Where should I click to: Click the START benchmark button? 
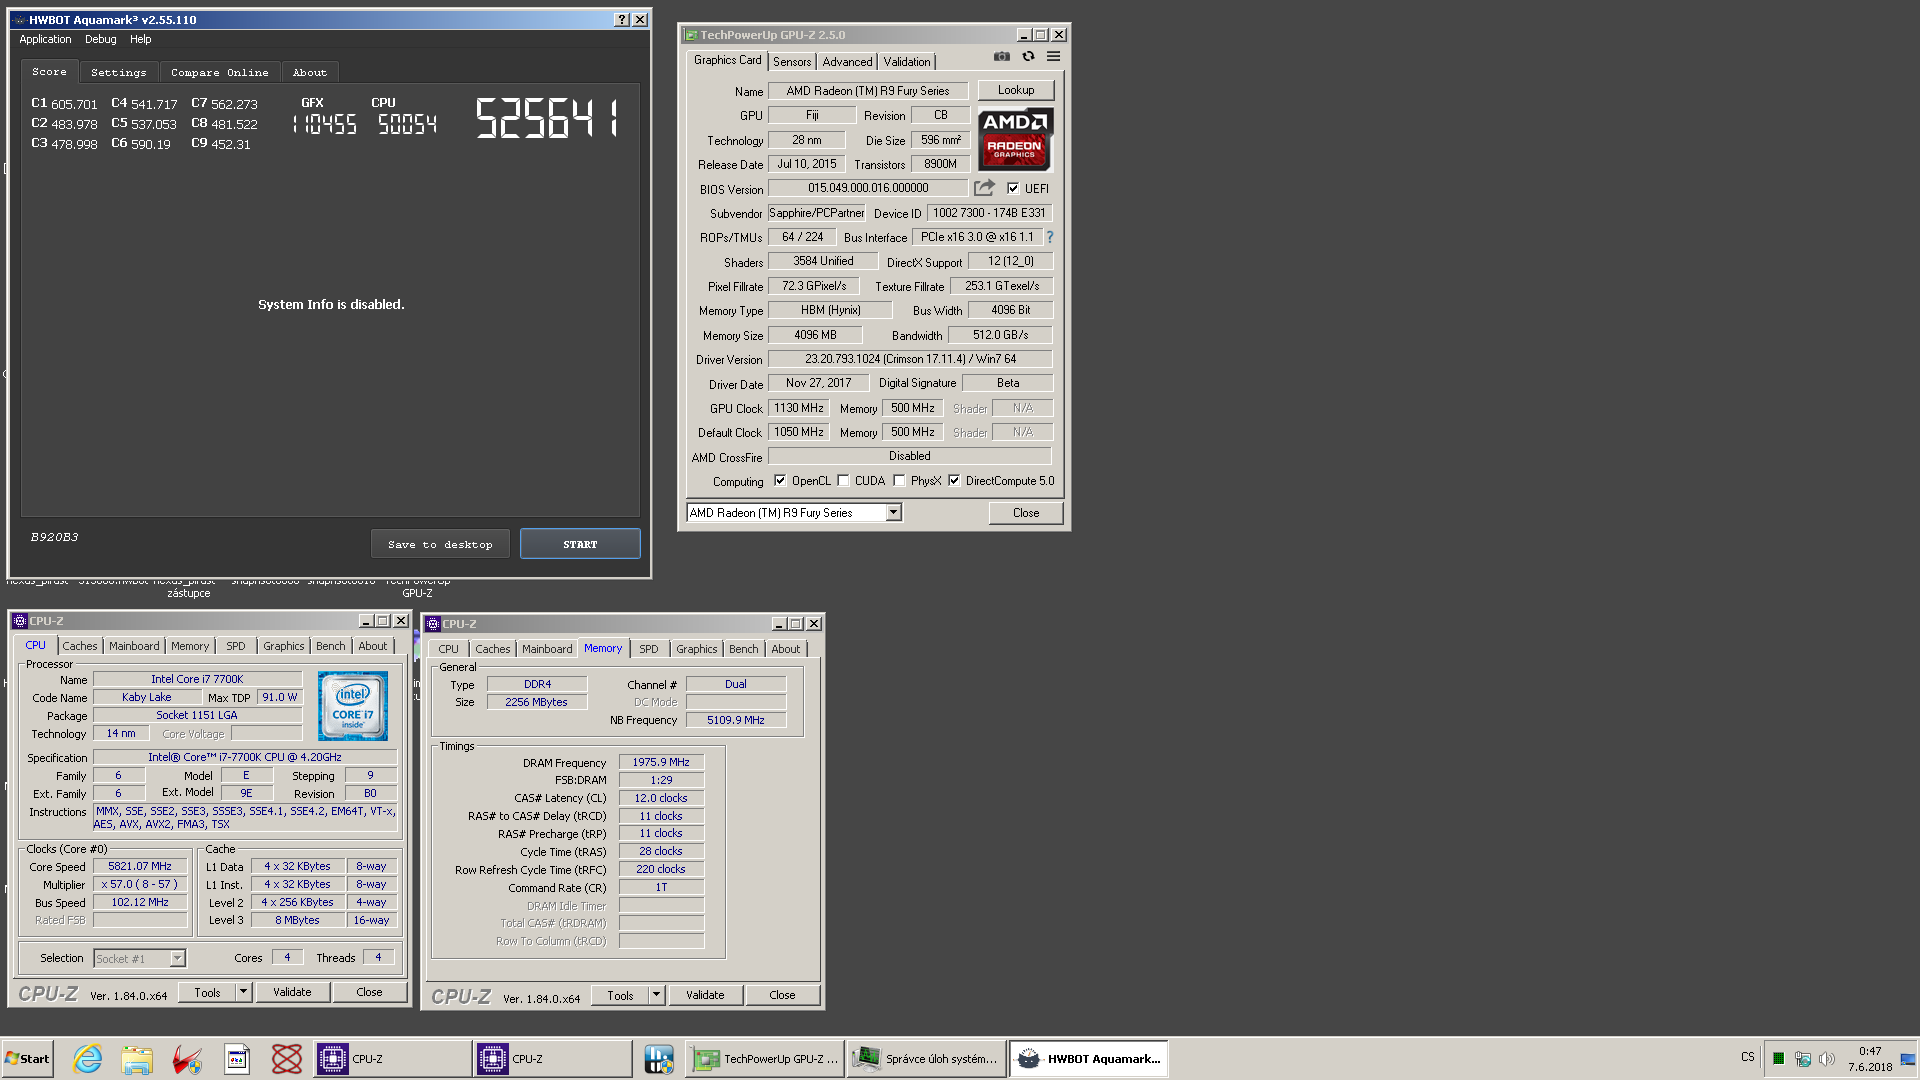click(x=580, y=544)
